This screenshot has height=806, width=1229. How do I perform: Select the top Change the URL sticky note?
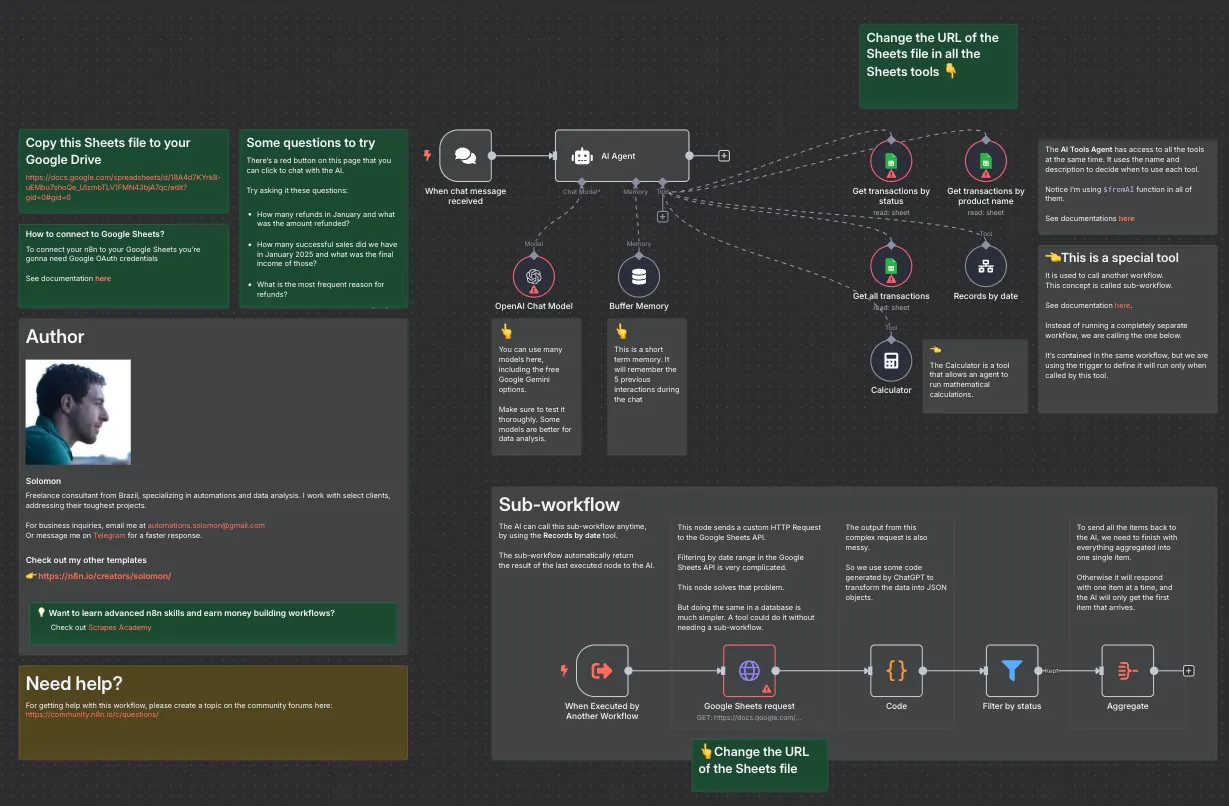[938, 66]
